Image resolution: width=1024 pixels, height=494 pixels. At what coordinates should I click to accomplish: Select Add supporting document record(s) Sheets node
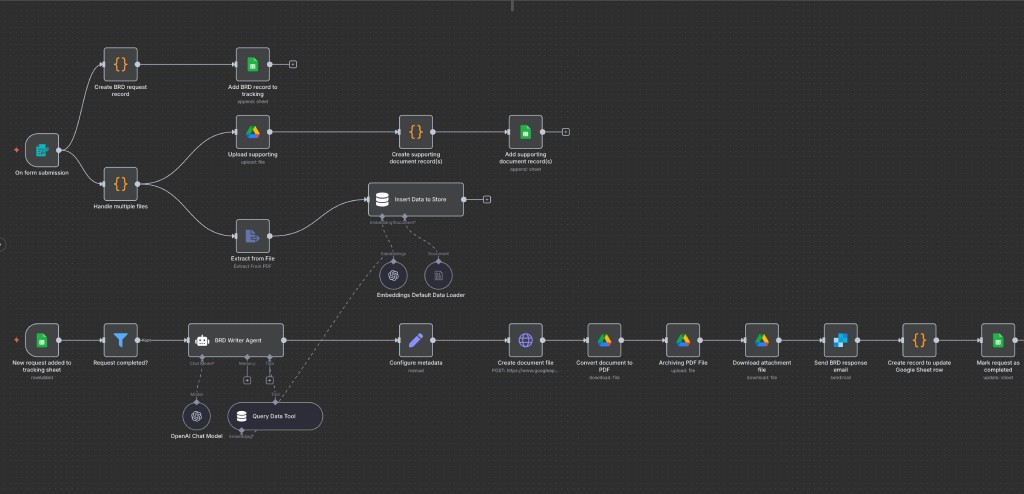(526, 132)
